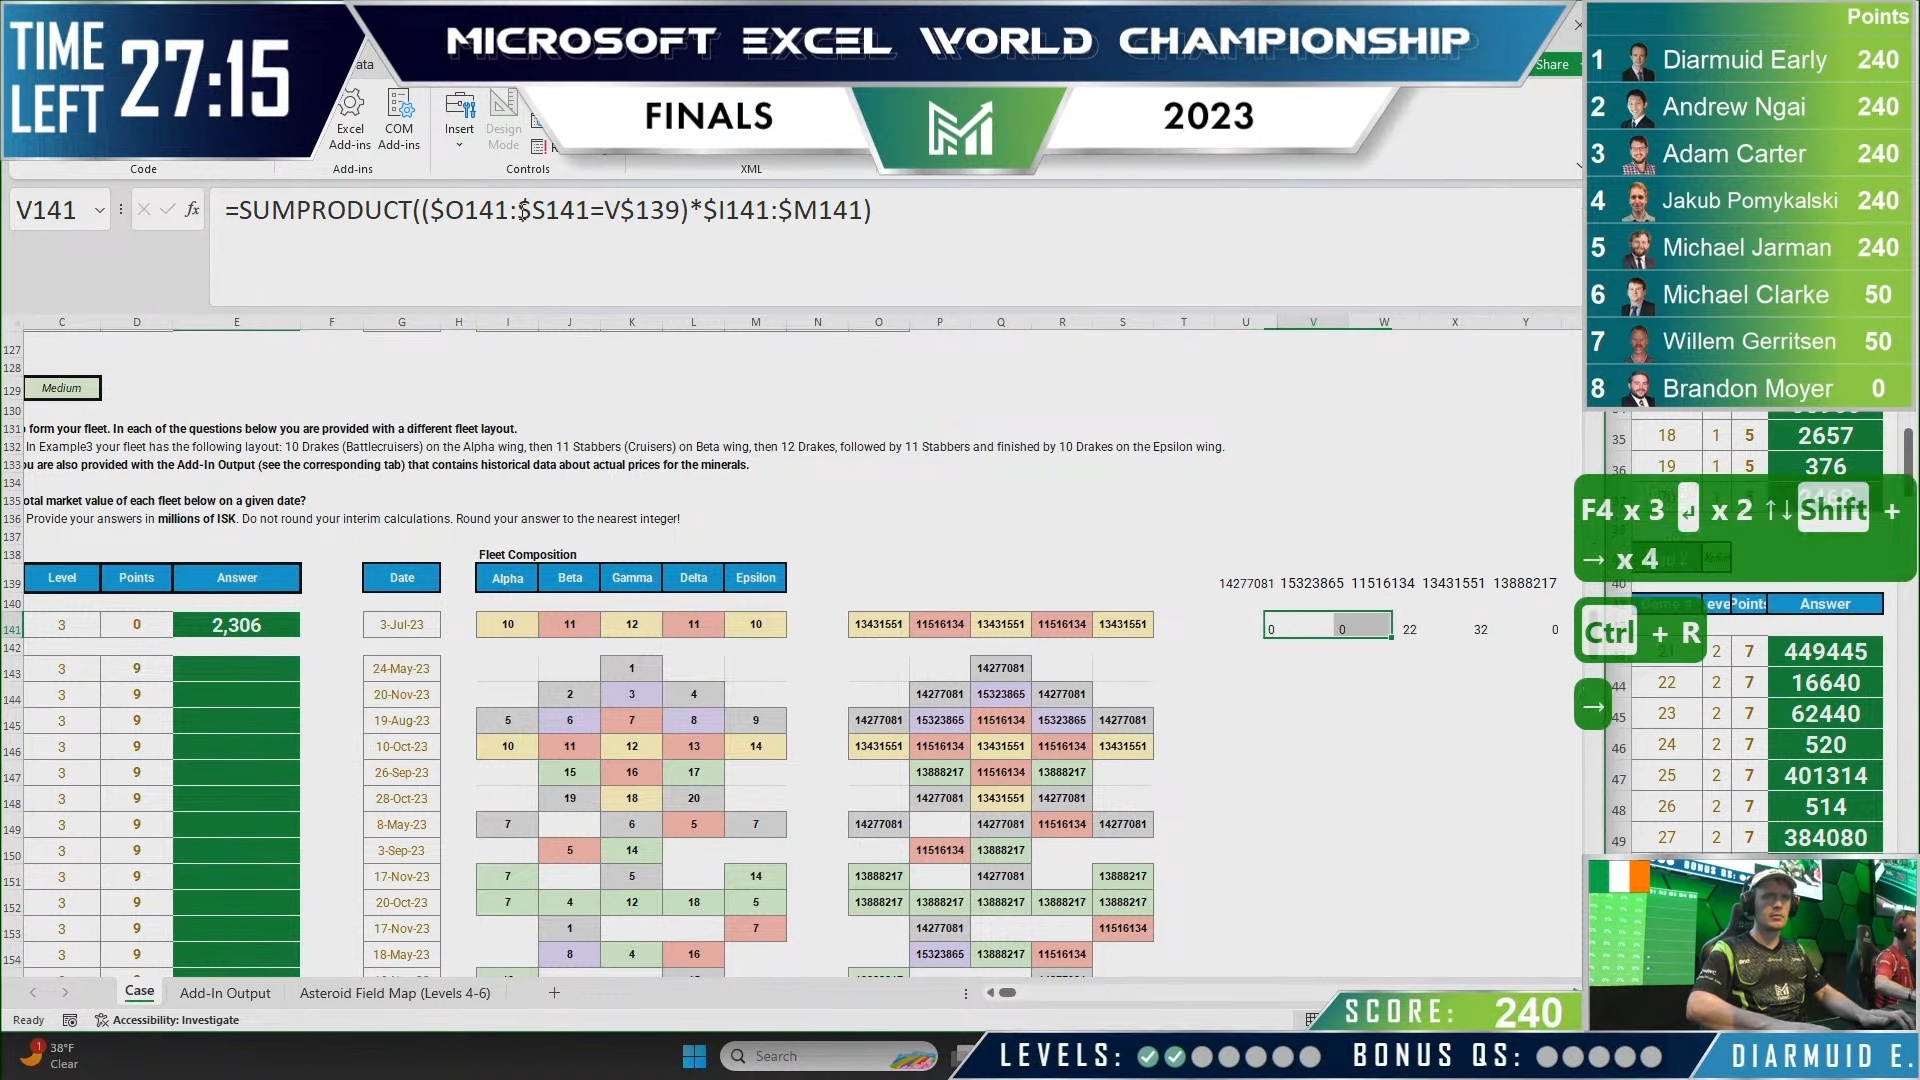Switch to the Add-In Output sheet
This screenshot has height=1080, width=1920.
(225, 993)
